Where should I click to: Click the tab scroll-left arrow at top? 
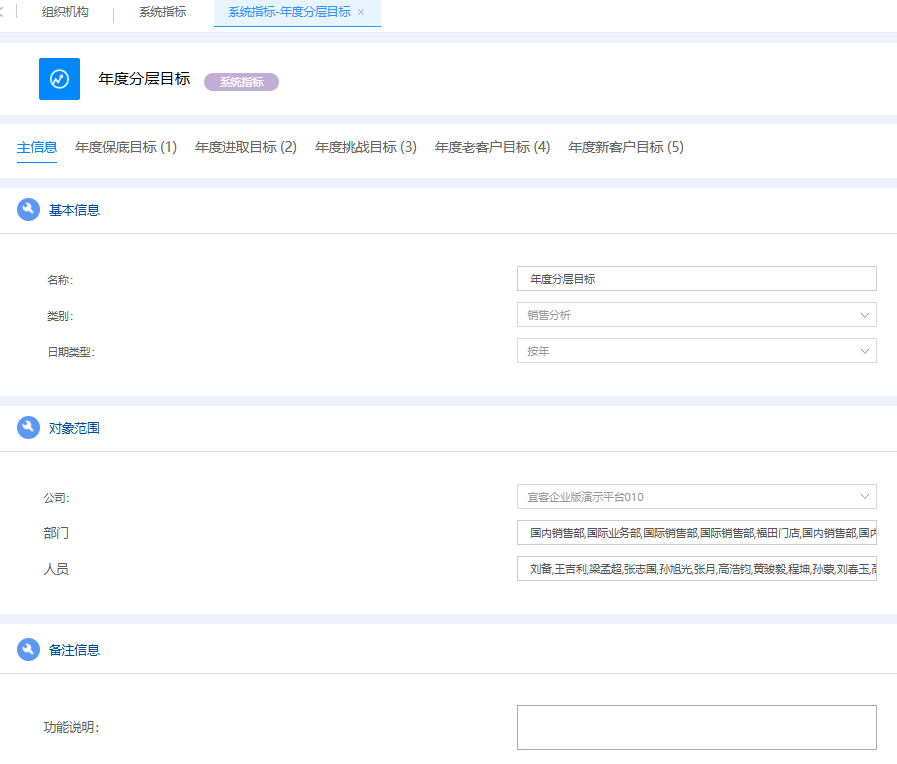click(2, 12)
